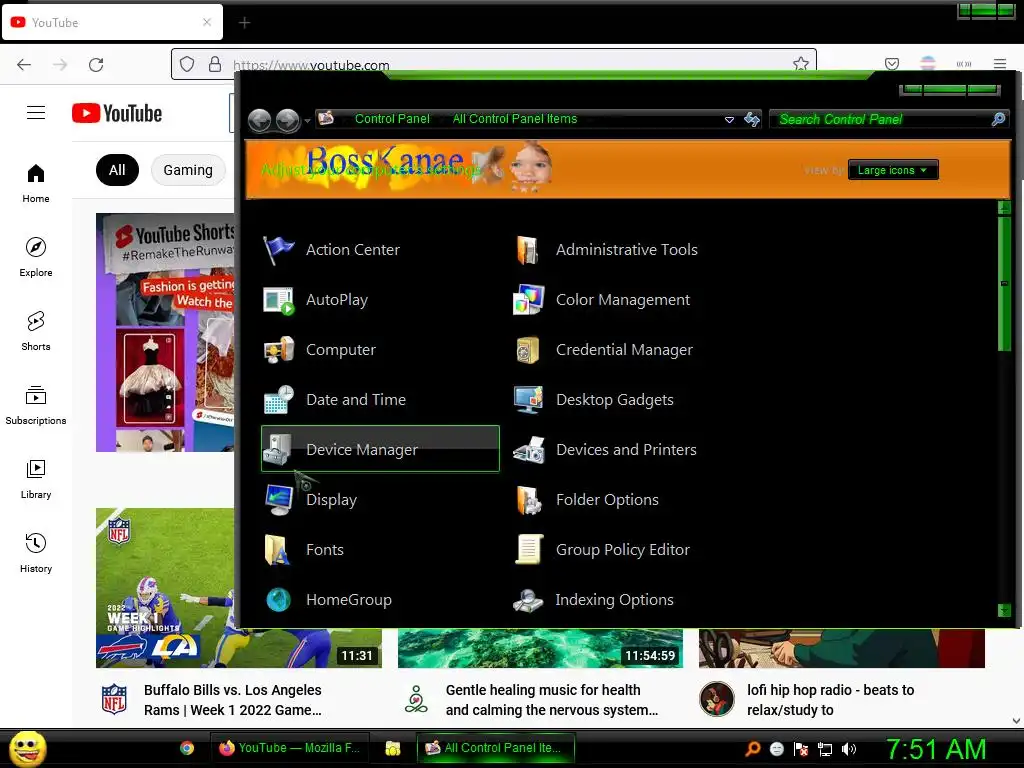Open the Computer icon
The width and height of the screenshot is (1024, 768).
pyautogui.click(x=278, y=350)
